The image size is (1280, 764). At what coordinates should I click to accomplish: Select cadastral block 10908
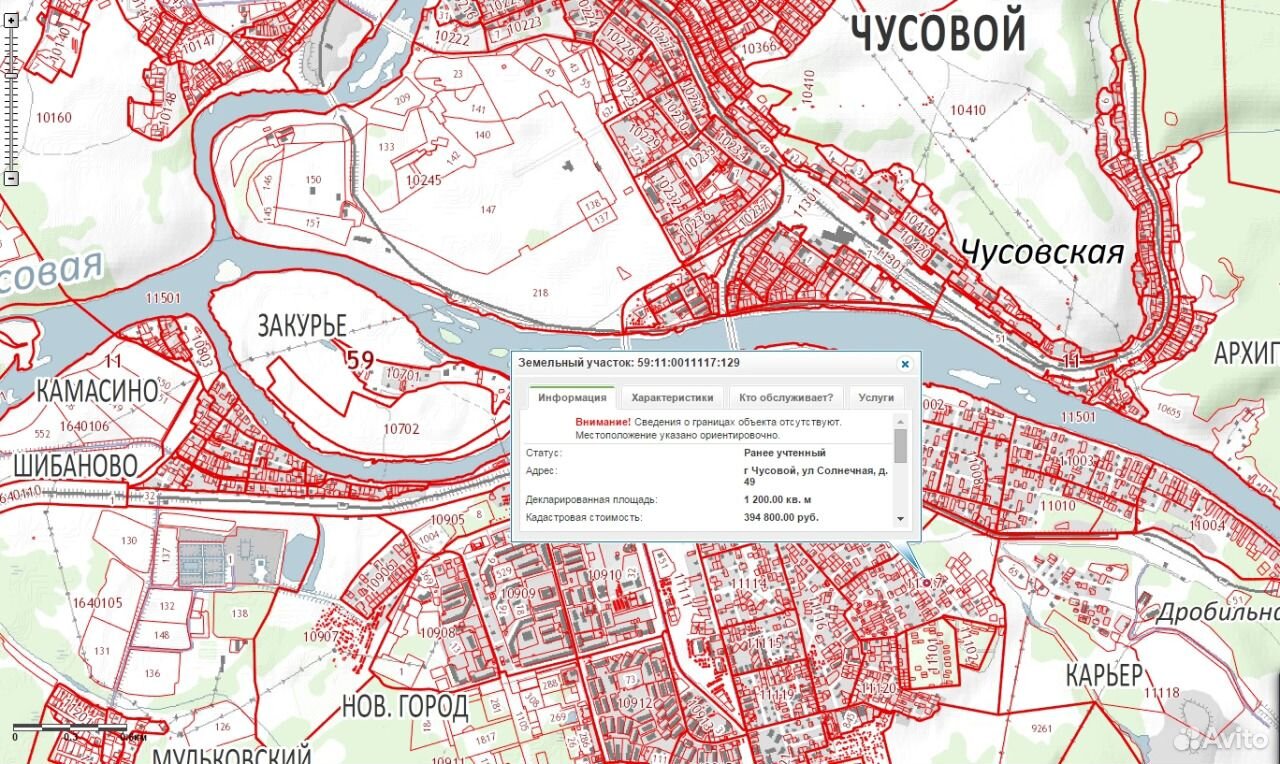[x=437, y=632]
